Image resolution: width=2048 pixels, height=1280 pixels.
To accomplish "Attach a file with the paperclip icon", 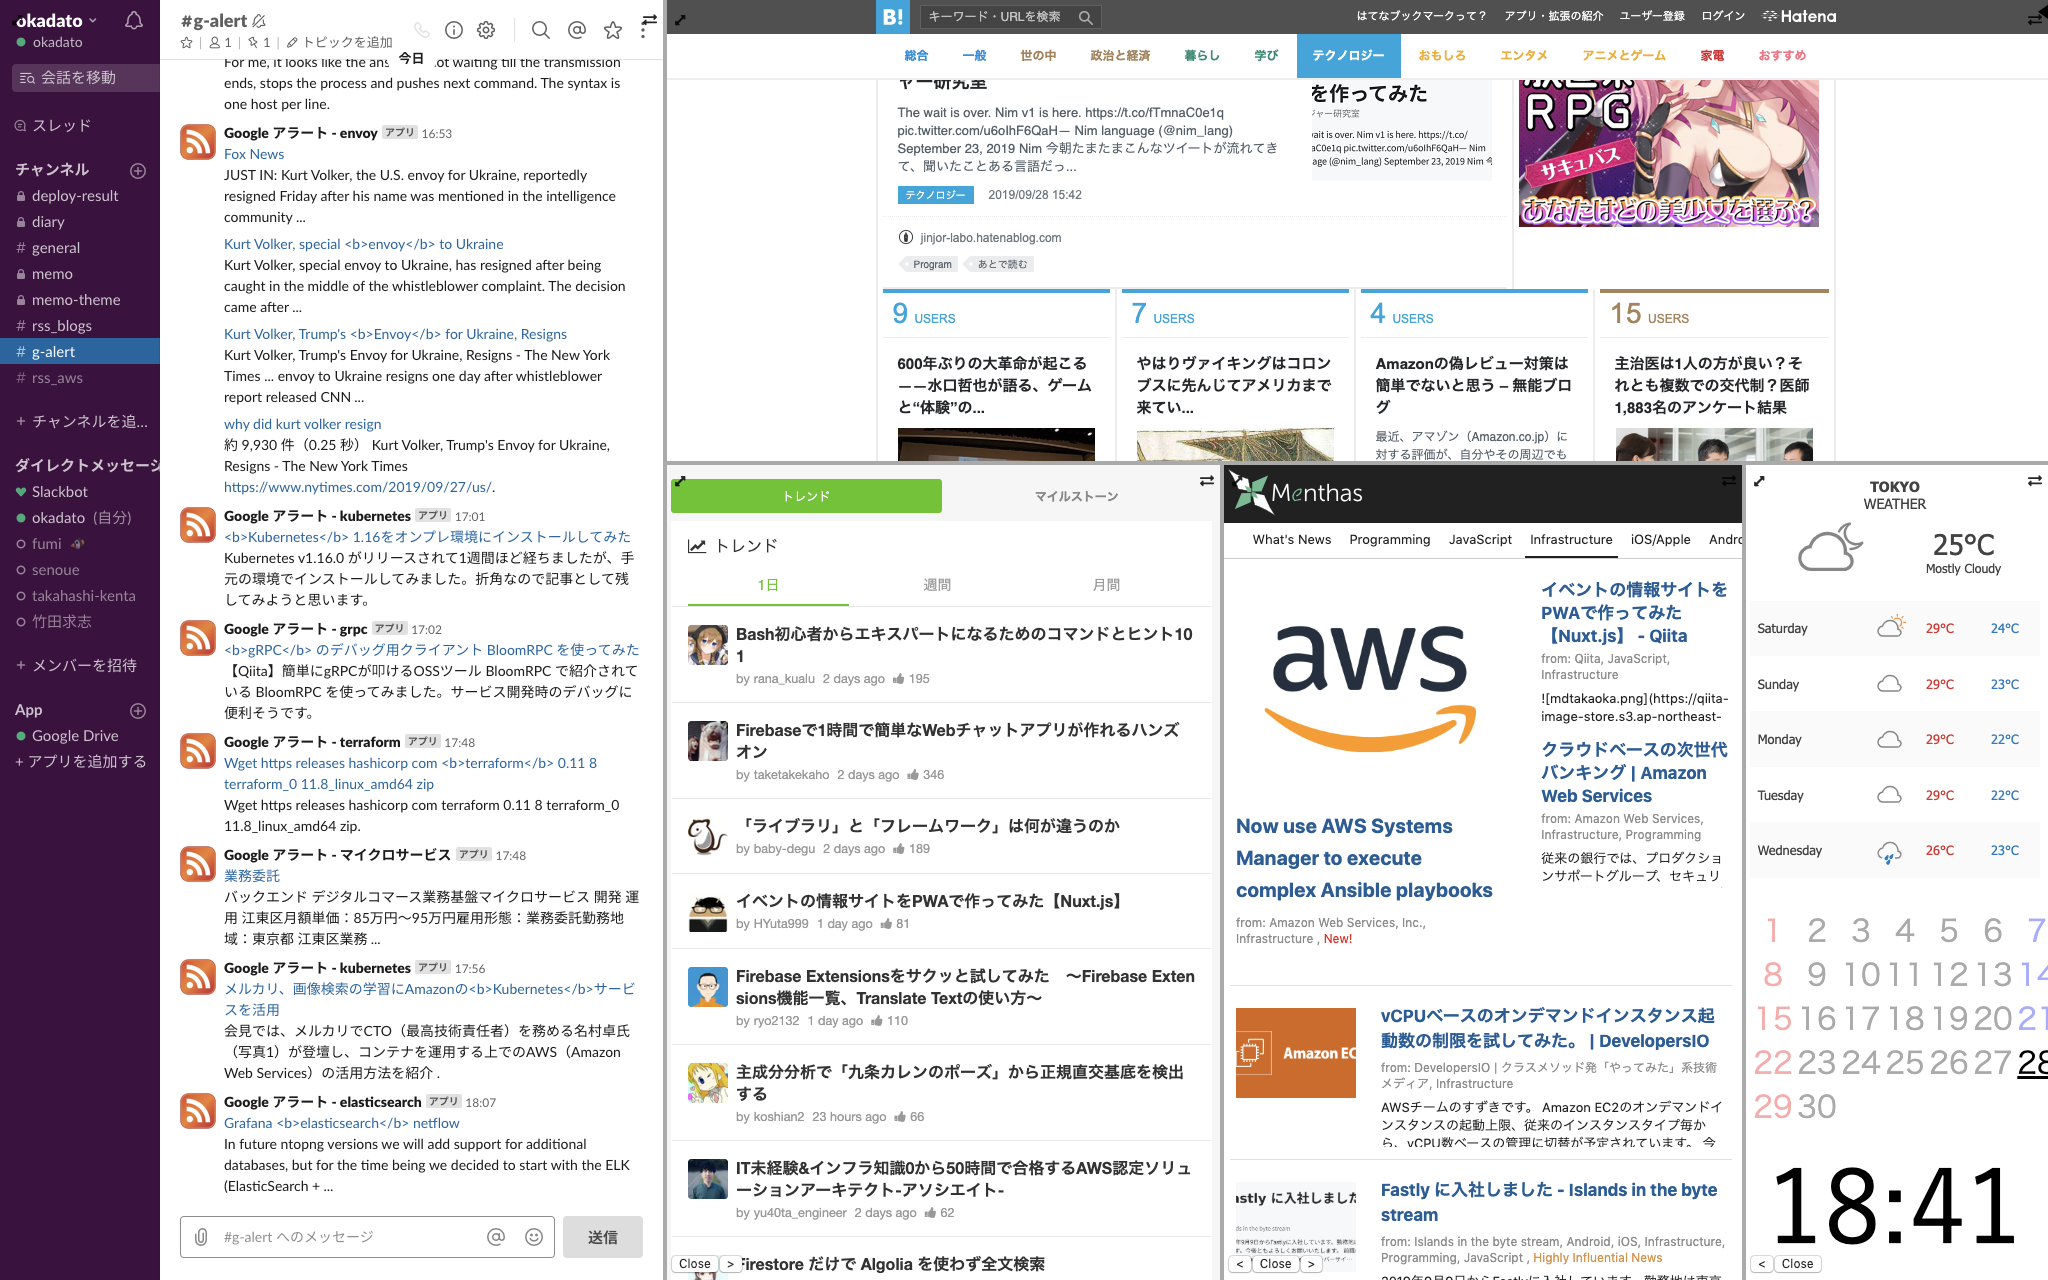I will click(199, 1236).
